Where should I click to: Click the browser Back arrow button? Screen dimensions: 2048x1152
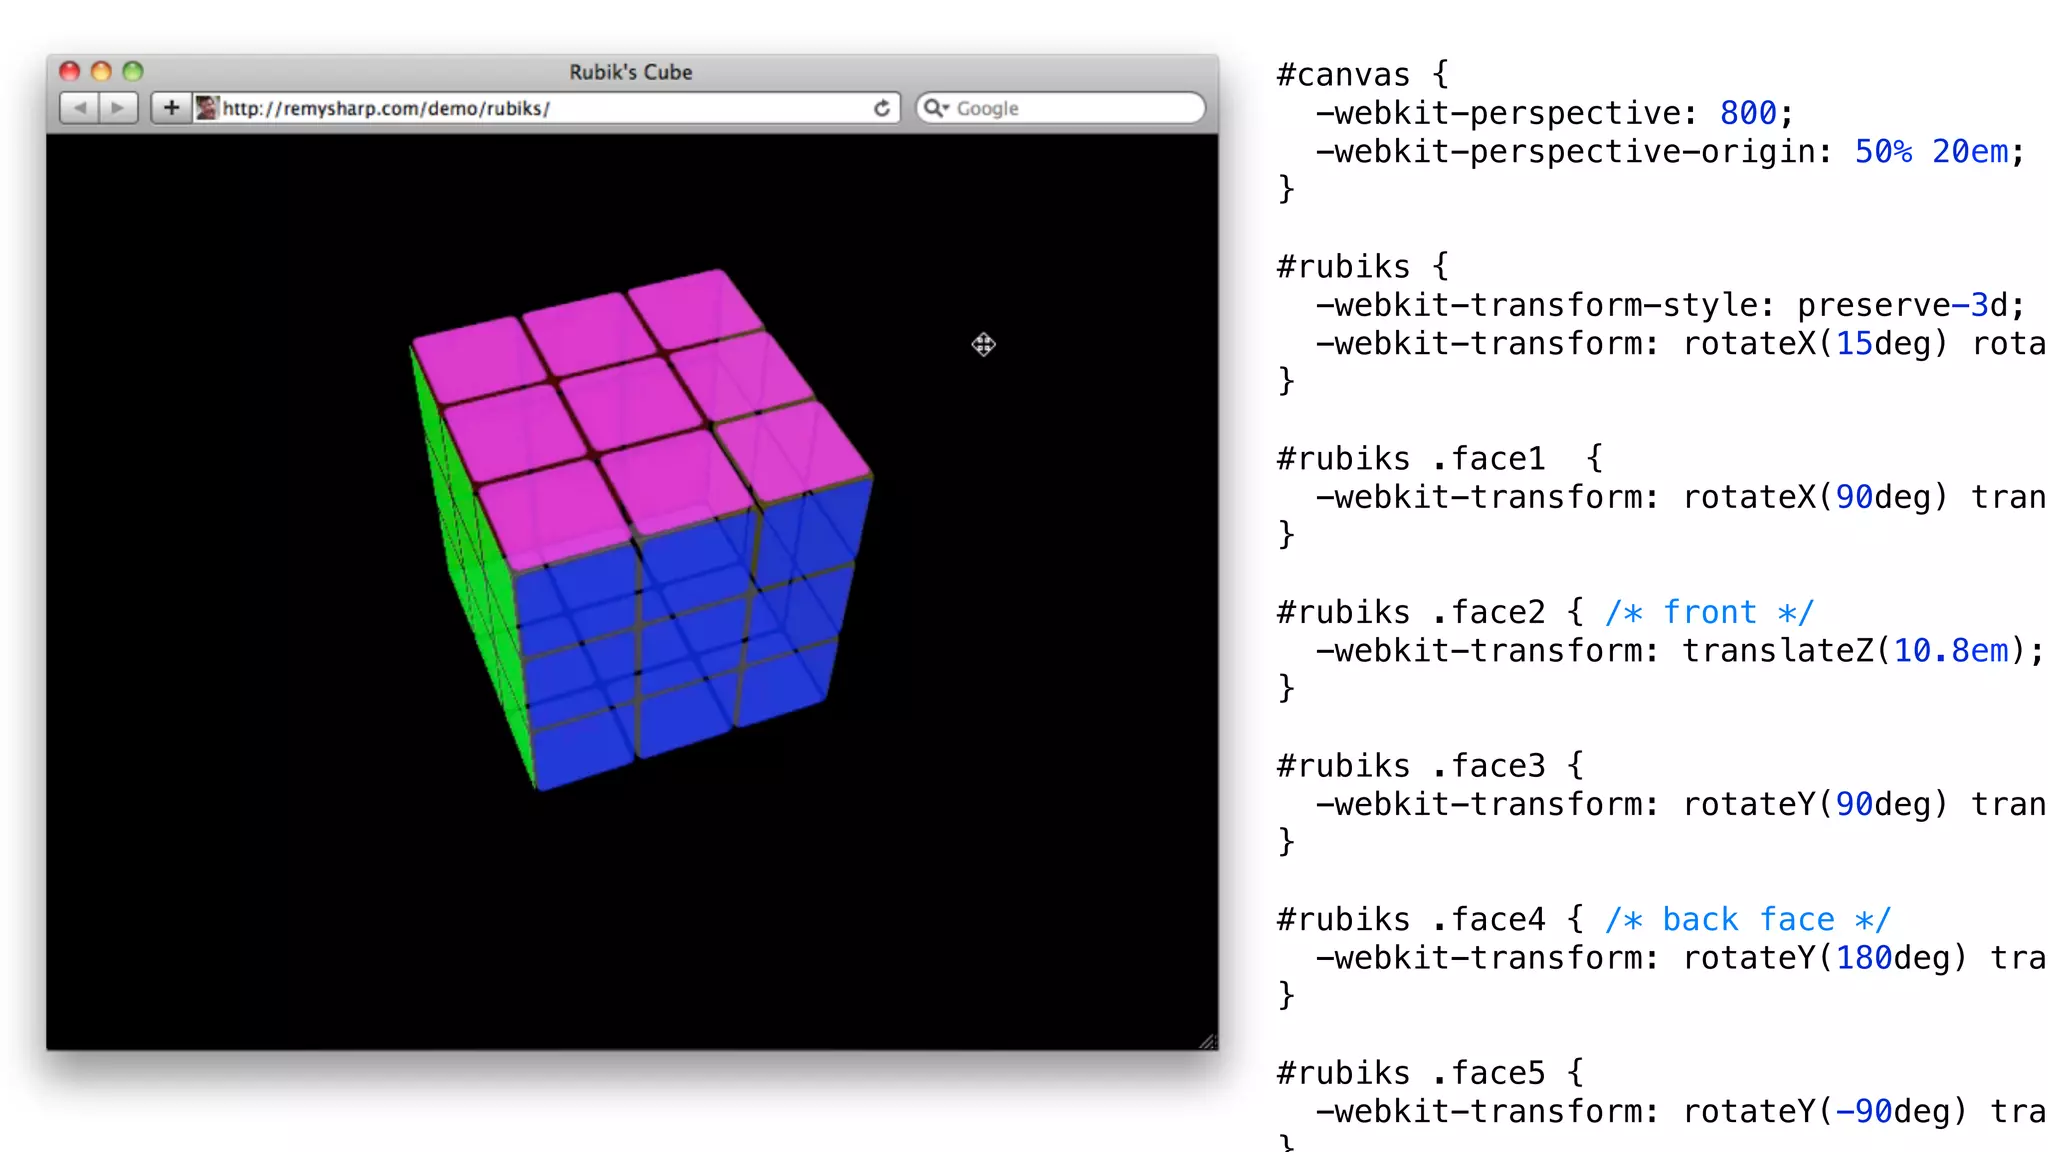point(80,108)
